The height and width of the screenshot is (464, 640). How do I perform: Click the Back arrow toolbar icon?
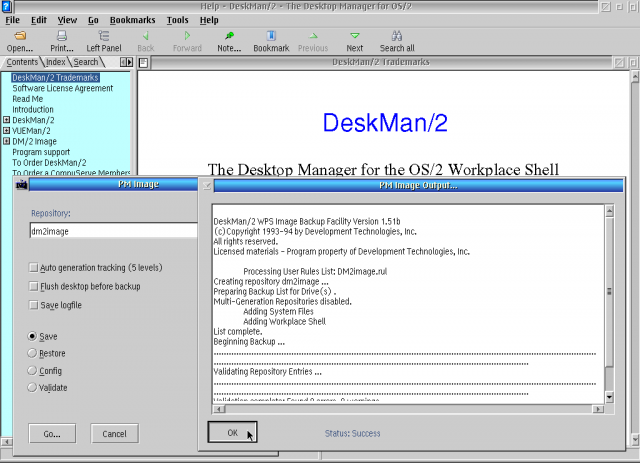[x=146, y=36]
